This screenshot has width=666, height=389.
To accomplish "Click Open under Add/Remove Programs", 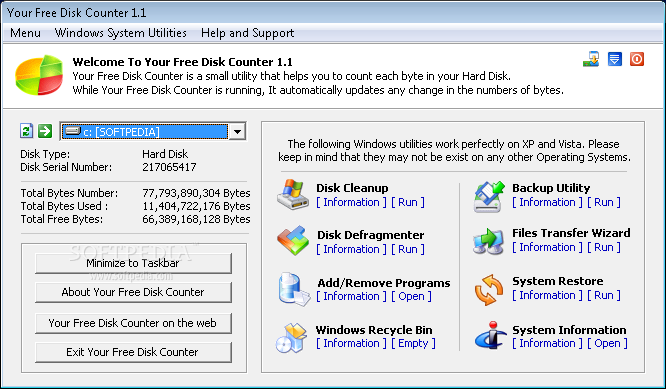I will 411,296.
